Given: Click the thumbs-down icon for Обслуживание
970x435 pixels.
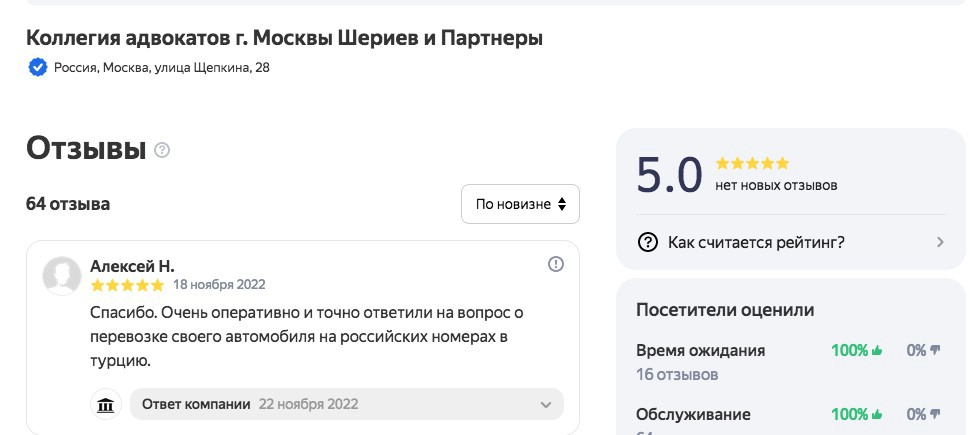Looking at the screenshot, I should 936,414.
